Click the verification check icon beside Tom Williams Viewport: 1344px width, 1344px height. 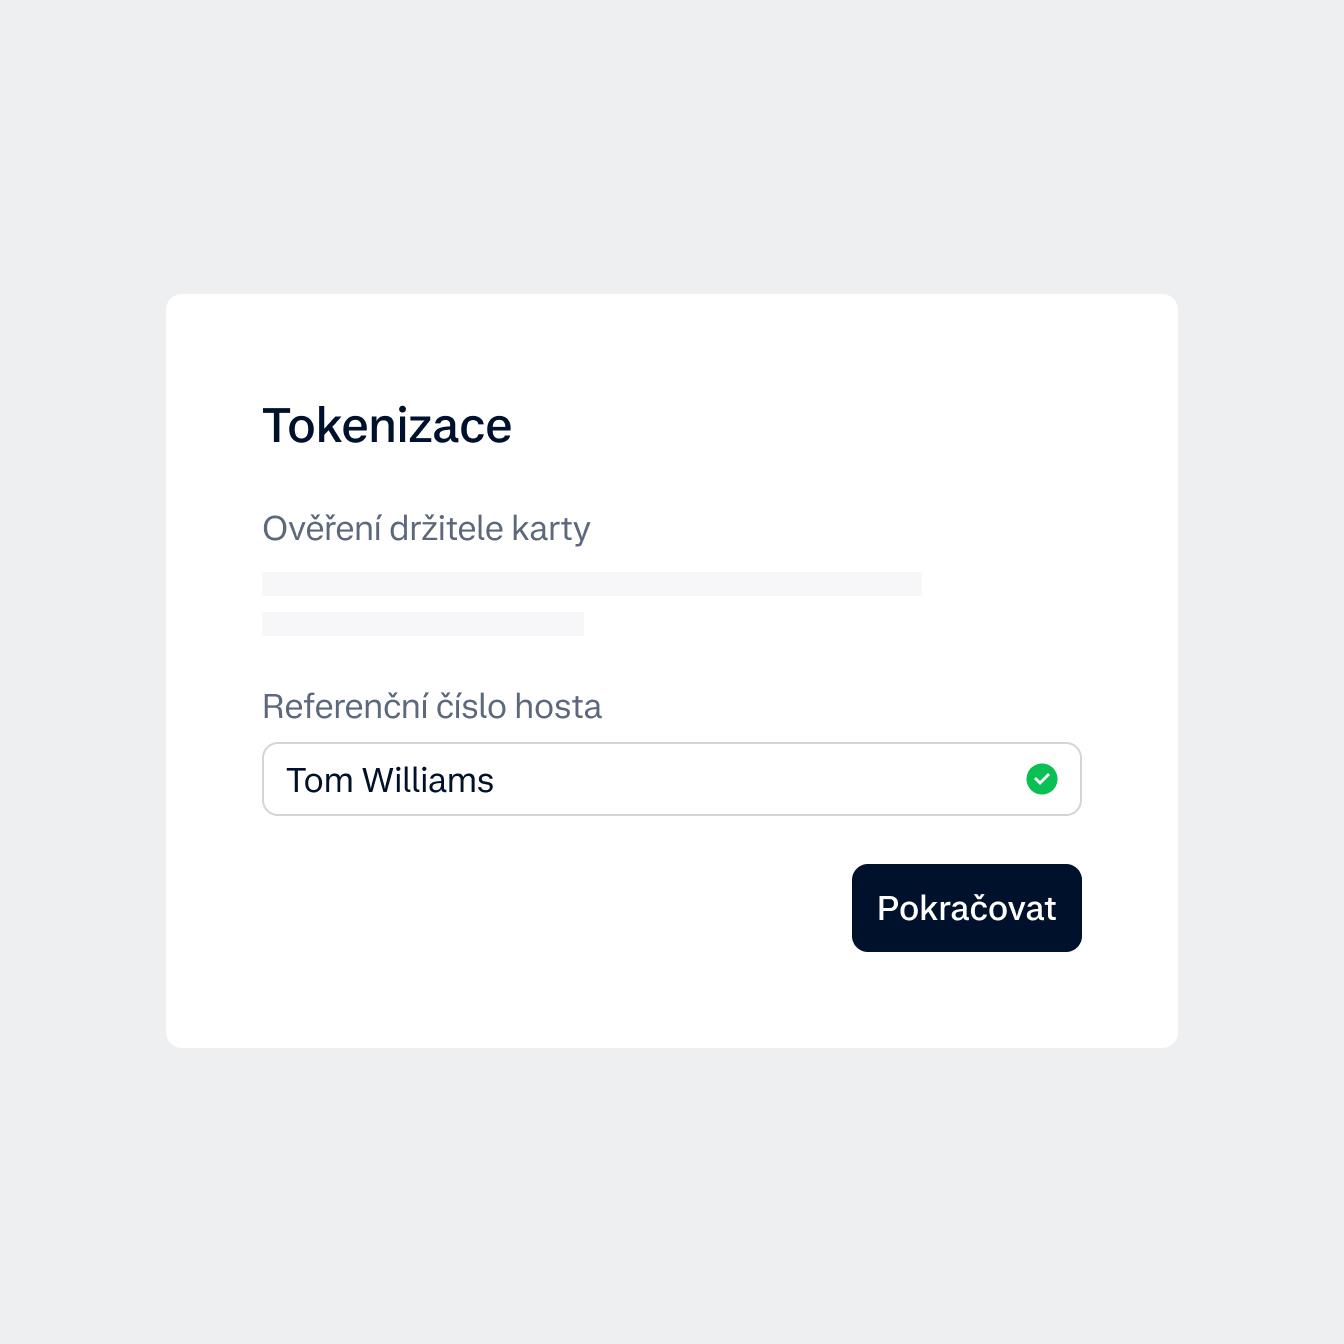pos(1042,779)
